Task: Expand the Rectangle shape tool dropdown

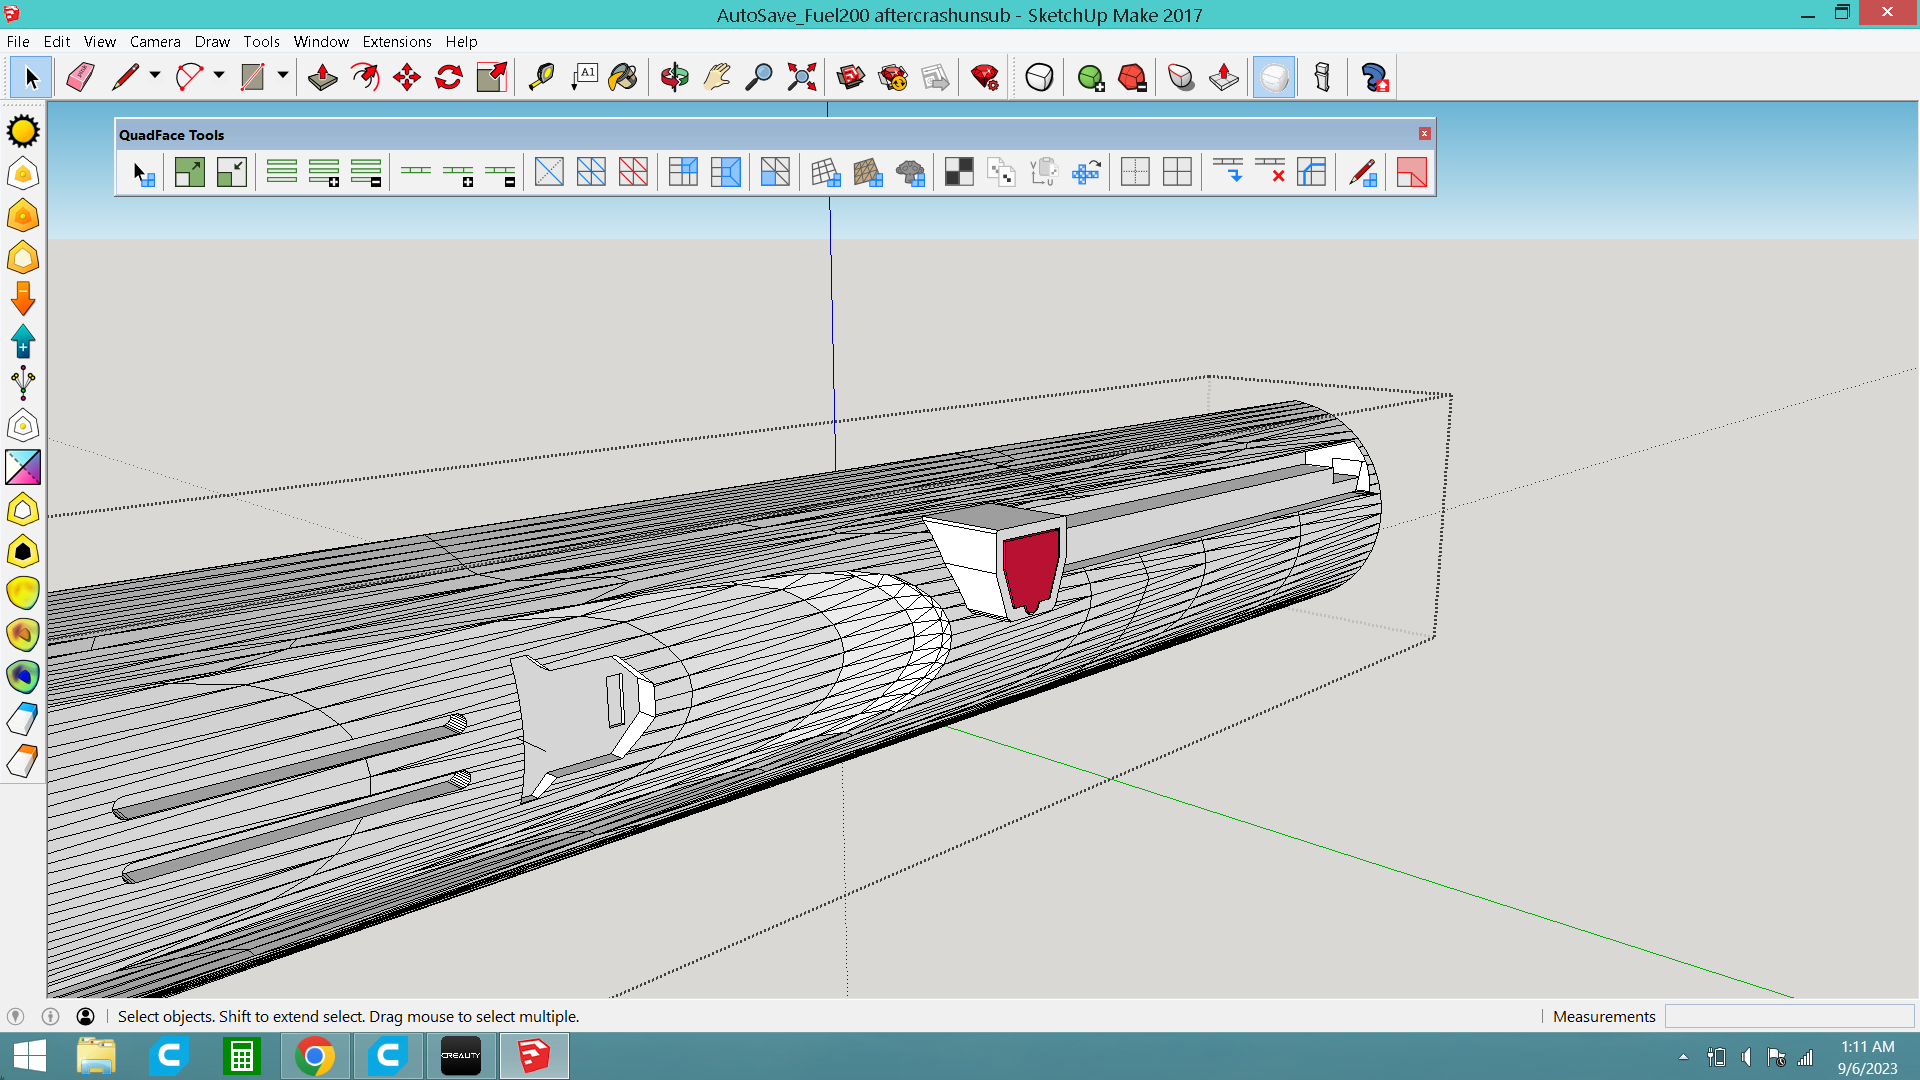Action: [283, 75]
